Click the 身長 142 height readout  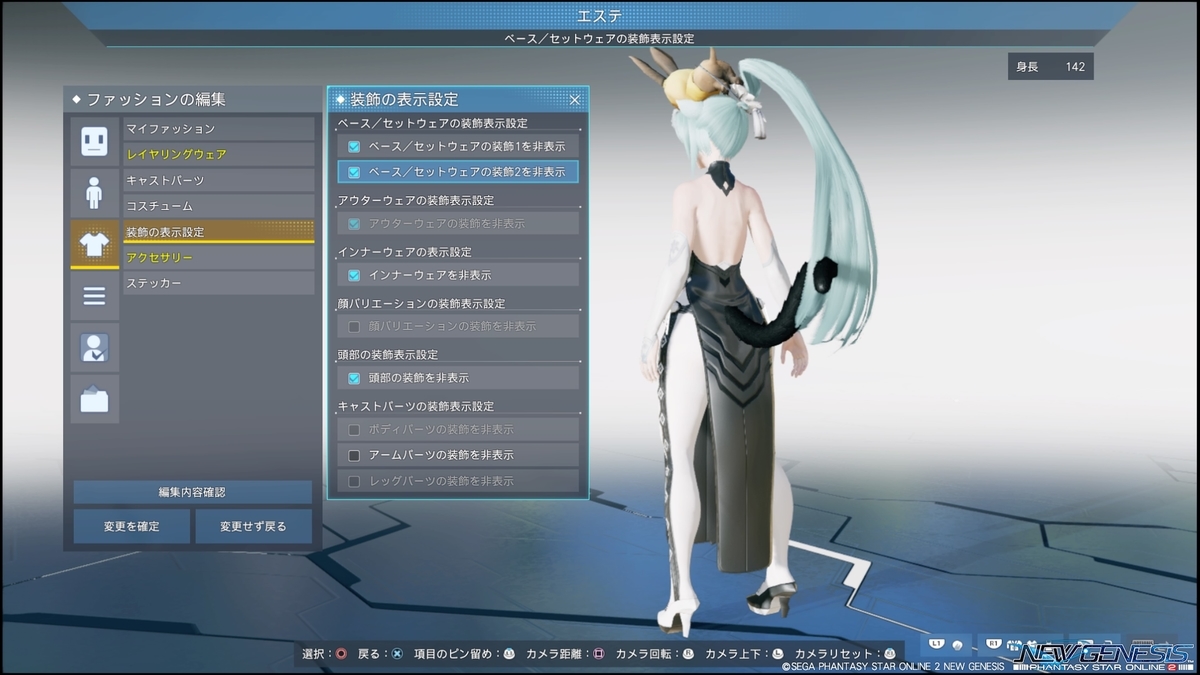1051,67
